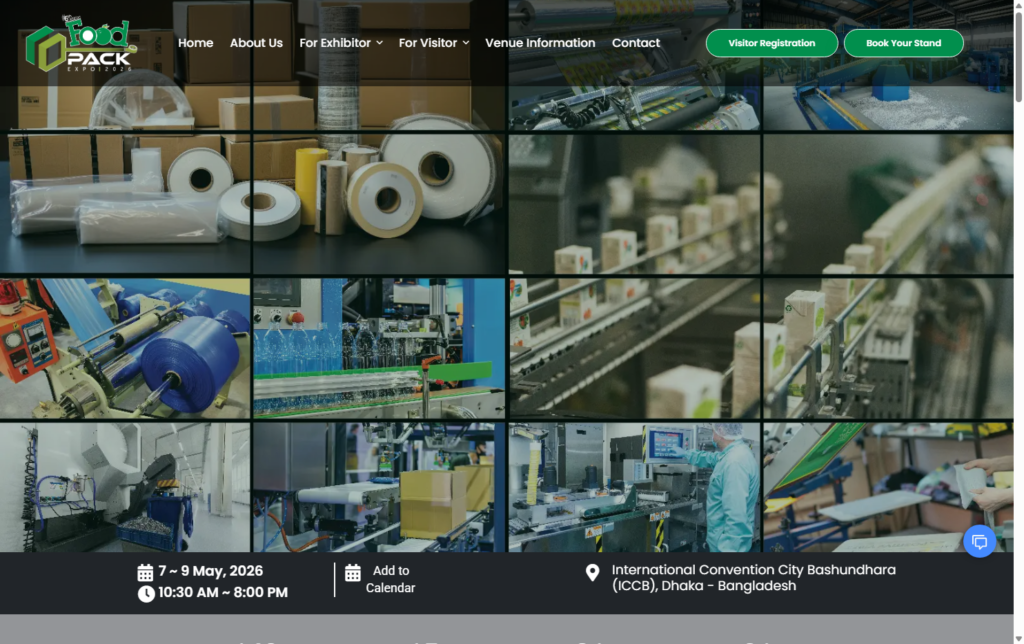Open the blue chat widget icon
The image size is (1024, 644).
click(979, 541)
